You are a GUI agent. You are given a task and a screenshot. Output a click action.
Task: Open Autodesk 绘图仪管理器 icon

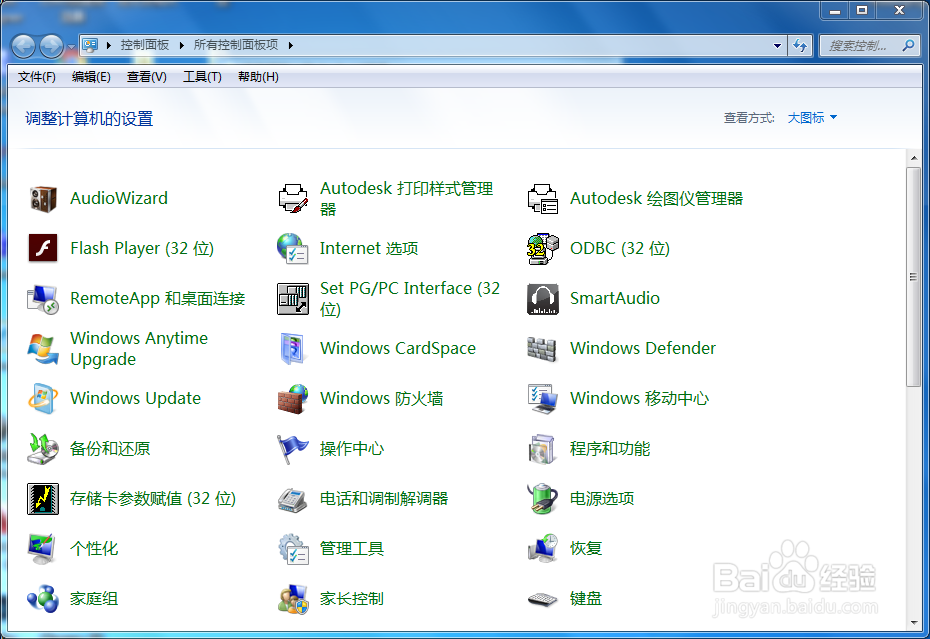(x=543, y=199)
